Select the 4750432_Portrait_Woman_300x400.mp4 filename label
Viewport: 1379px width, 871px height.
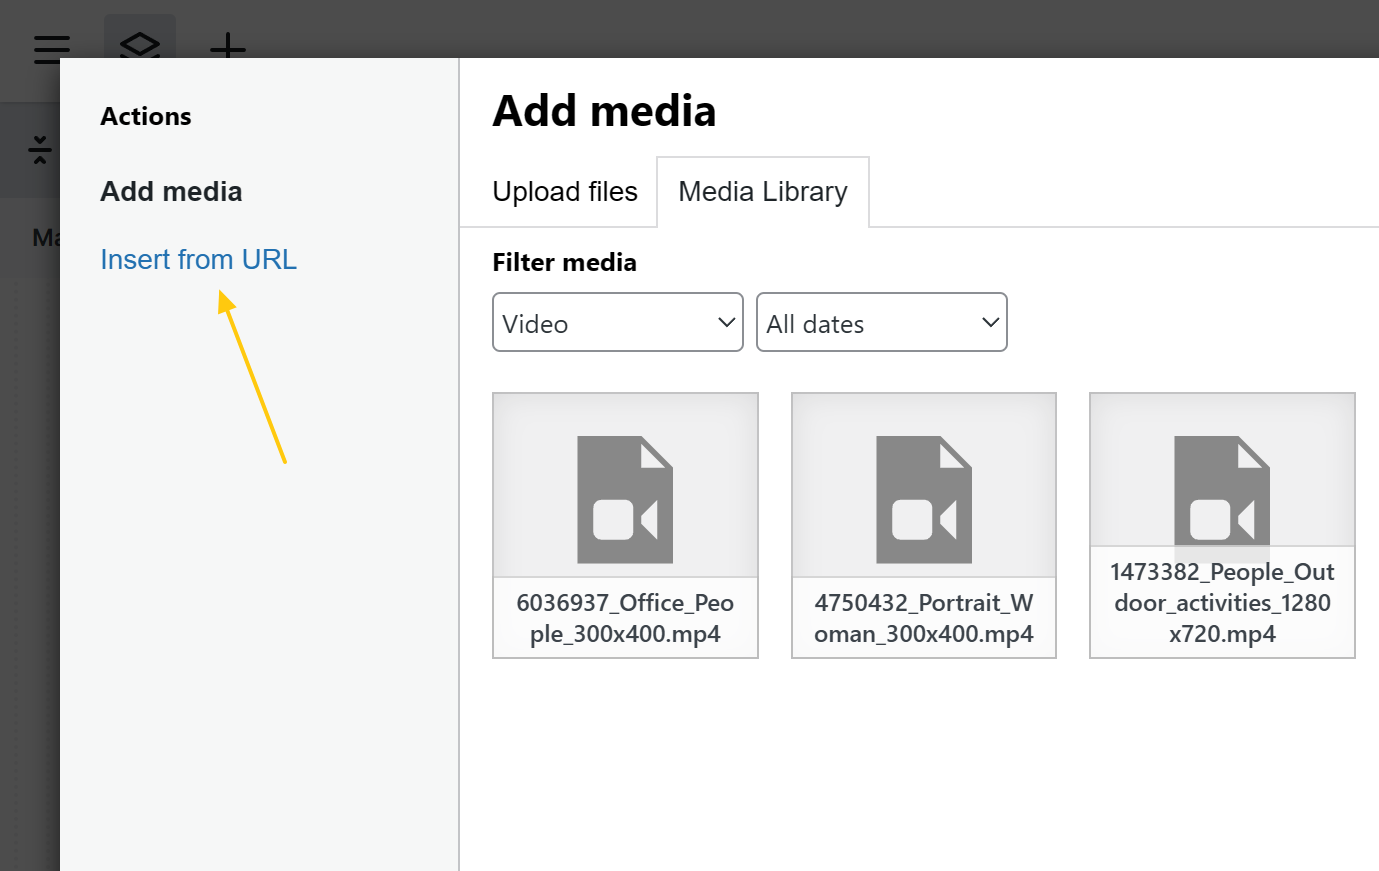tap(923, 618)
